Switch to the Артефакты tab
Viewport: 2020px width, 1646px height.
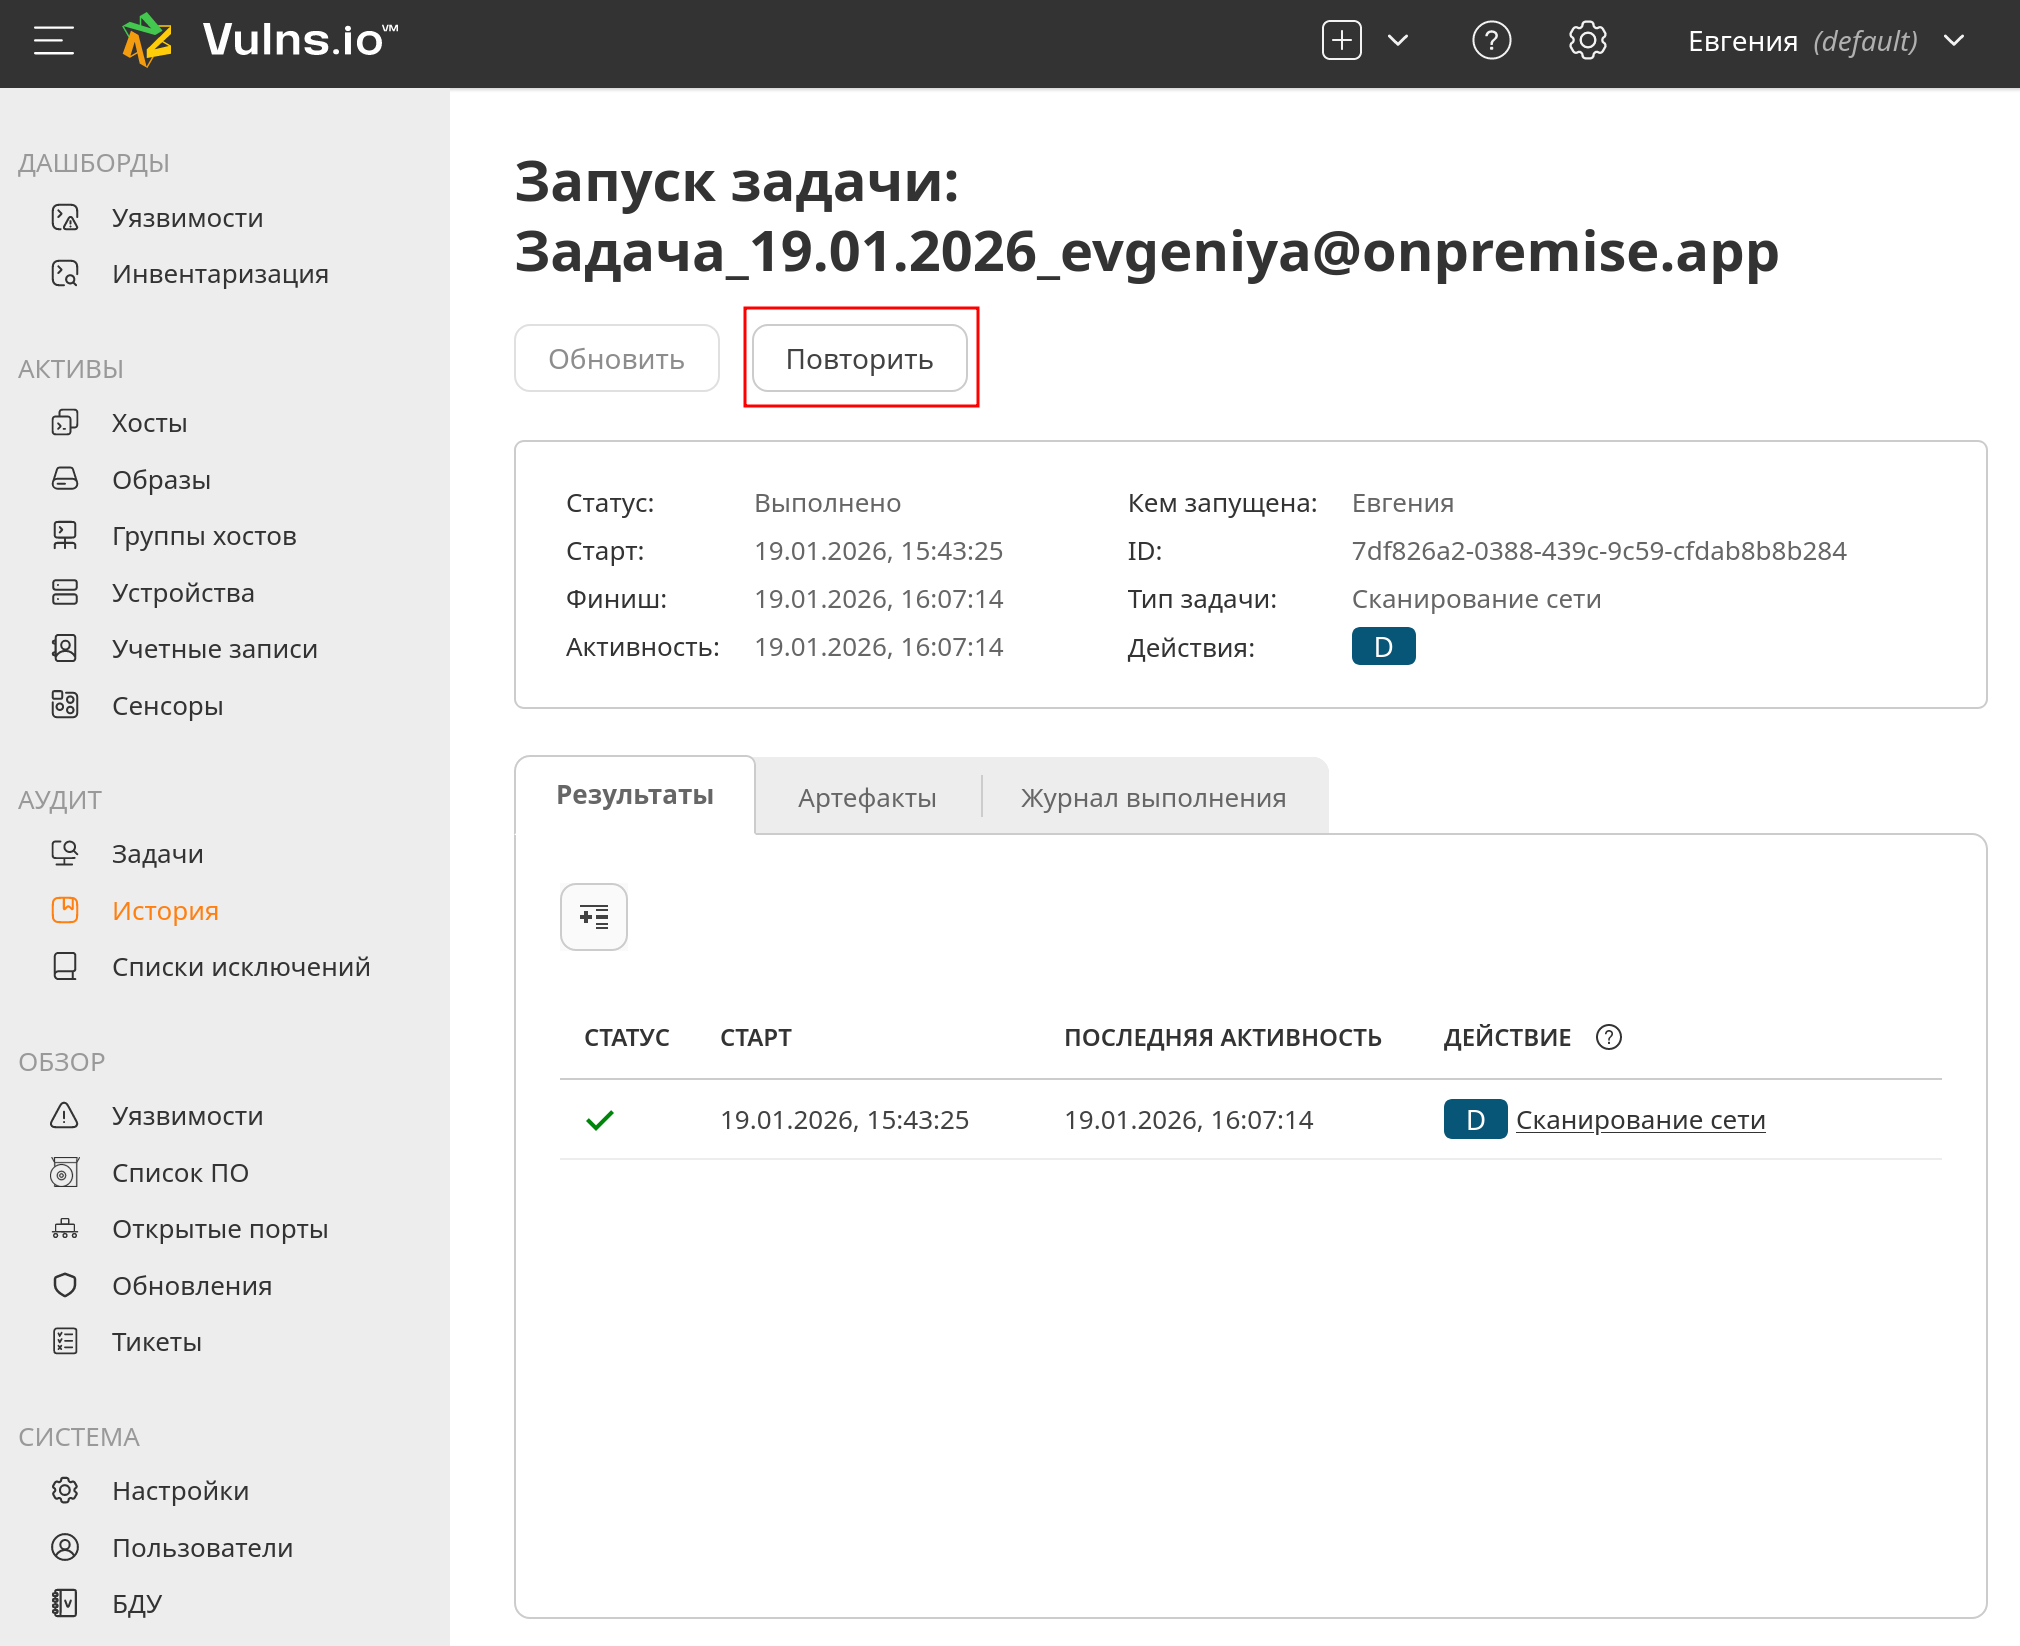867,798
